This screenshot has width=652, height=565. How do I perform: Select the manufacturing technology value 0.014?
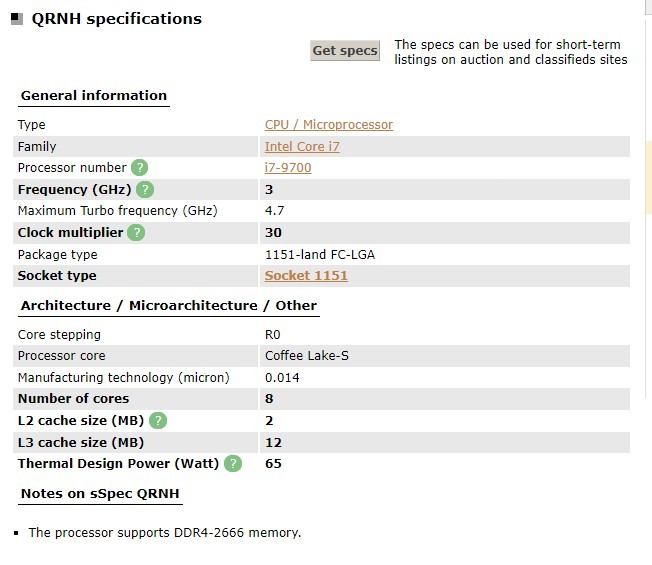pos(282,377)
